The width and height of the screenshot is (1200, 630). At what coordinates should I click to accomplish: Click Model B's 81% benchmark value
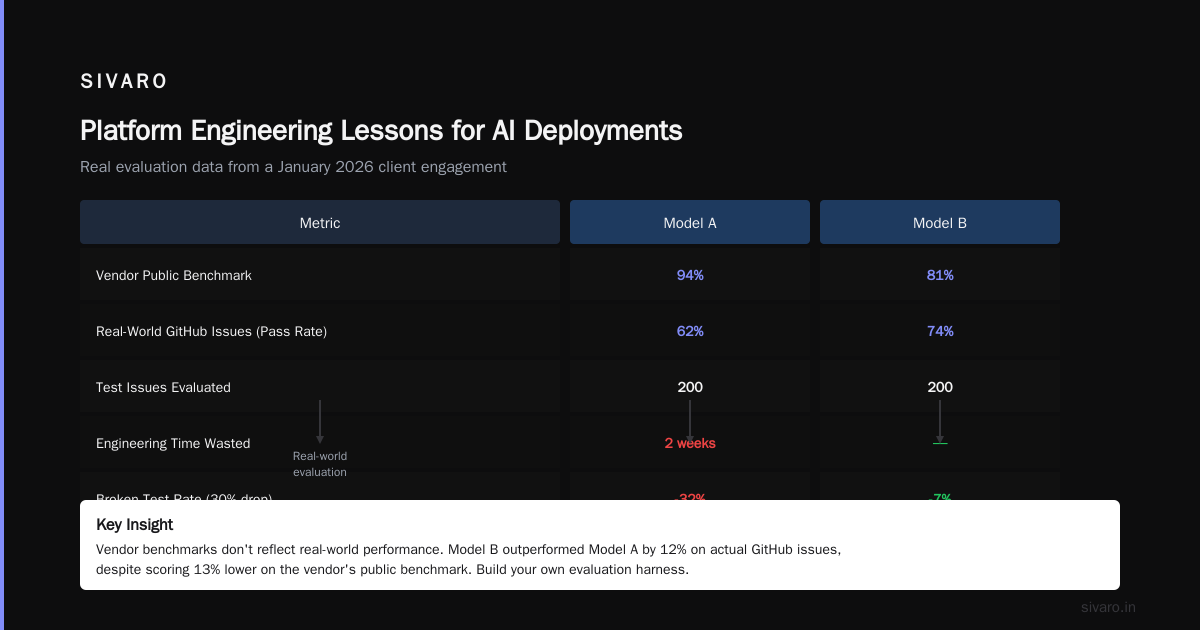click(x=940, y=275)
